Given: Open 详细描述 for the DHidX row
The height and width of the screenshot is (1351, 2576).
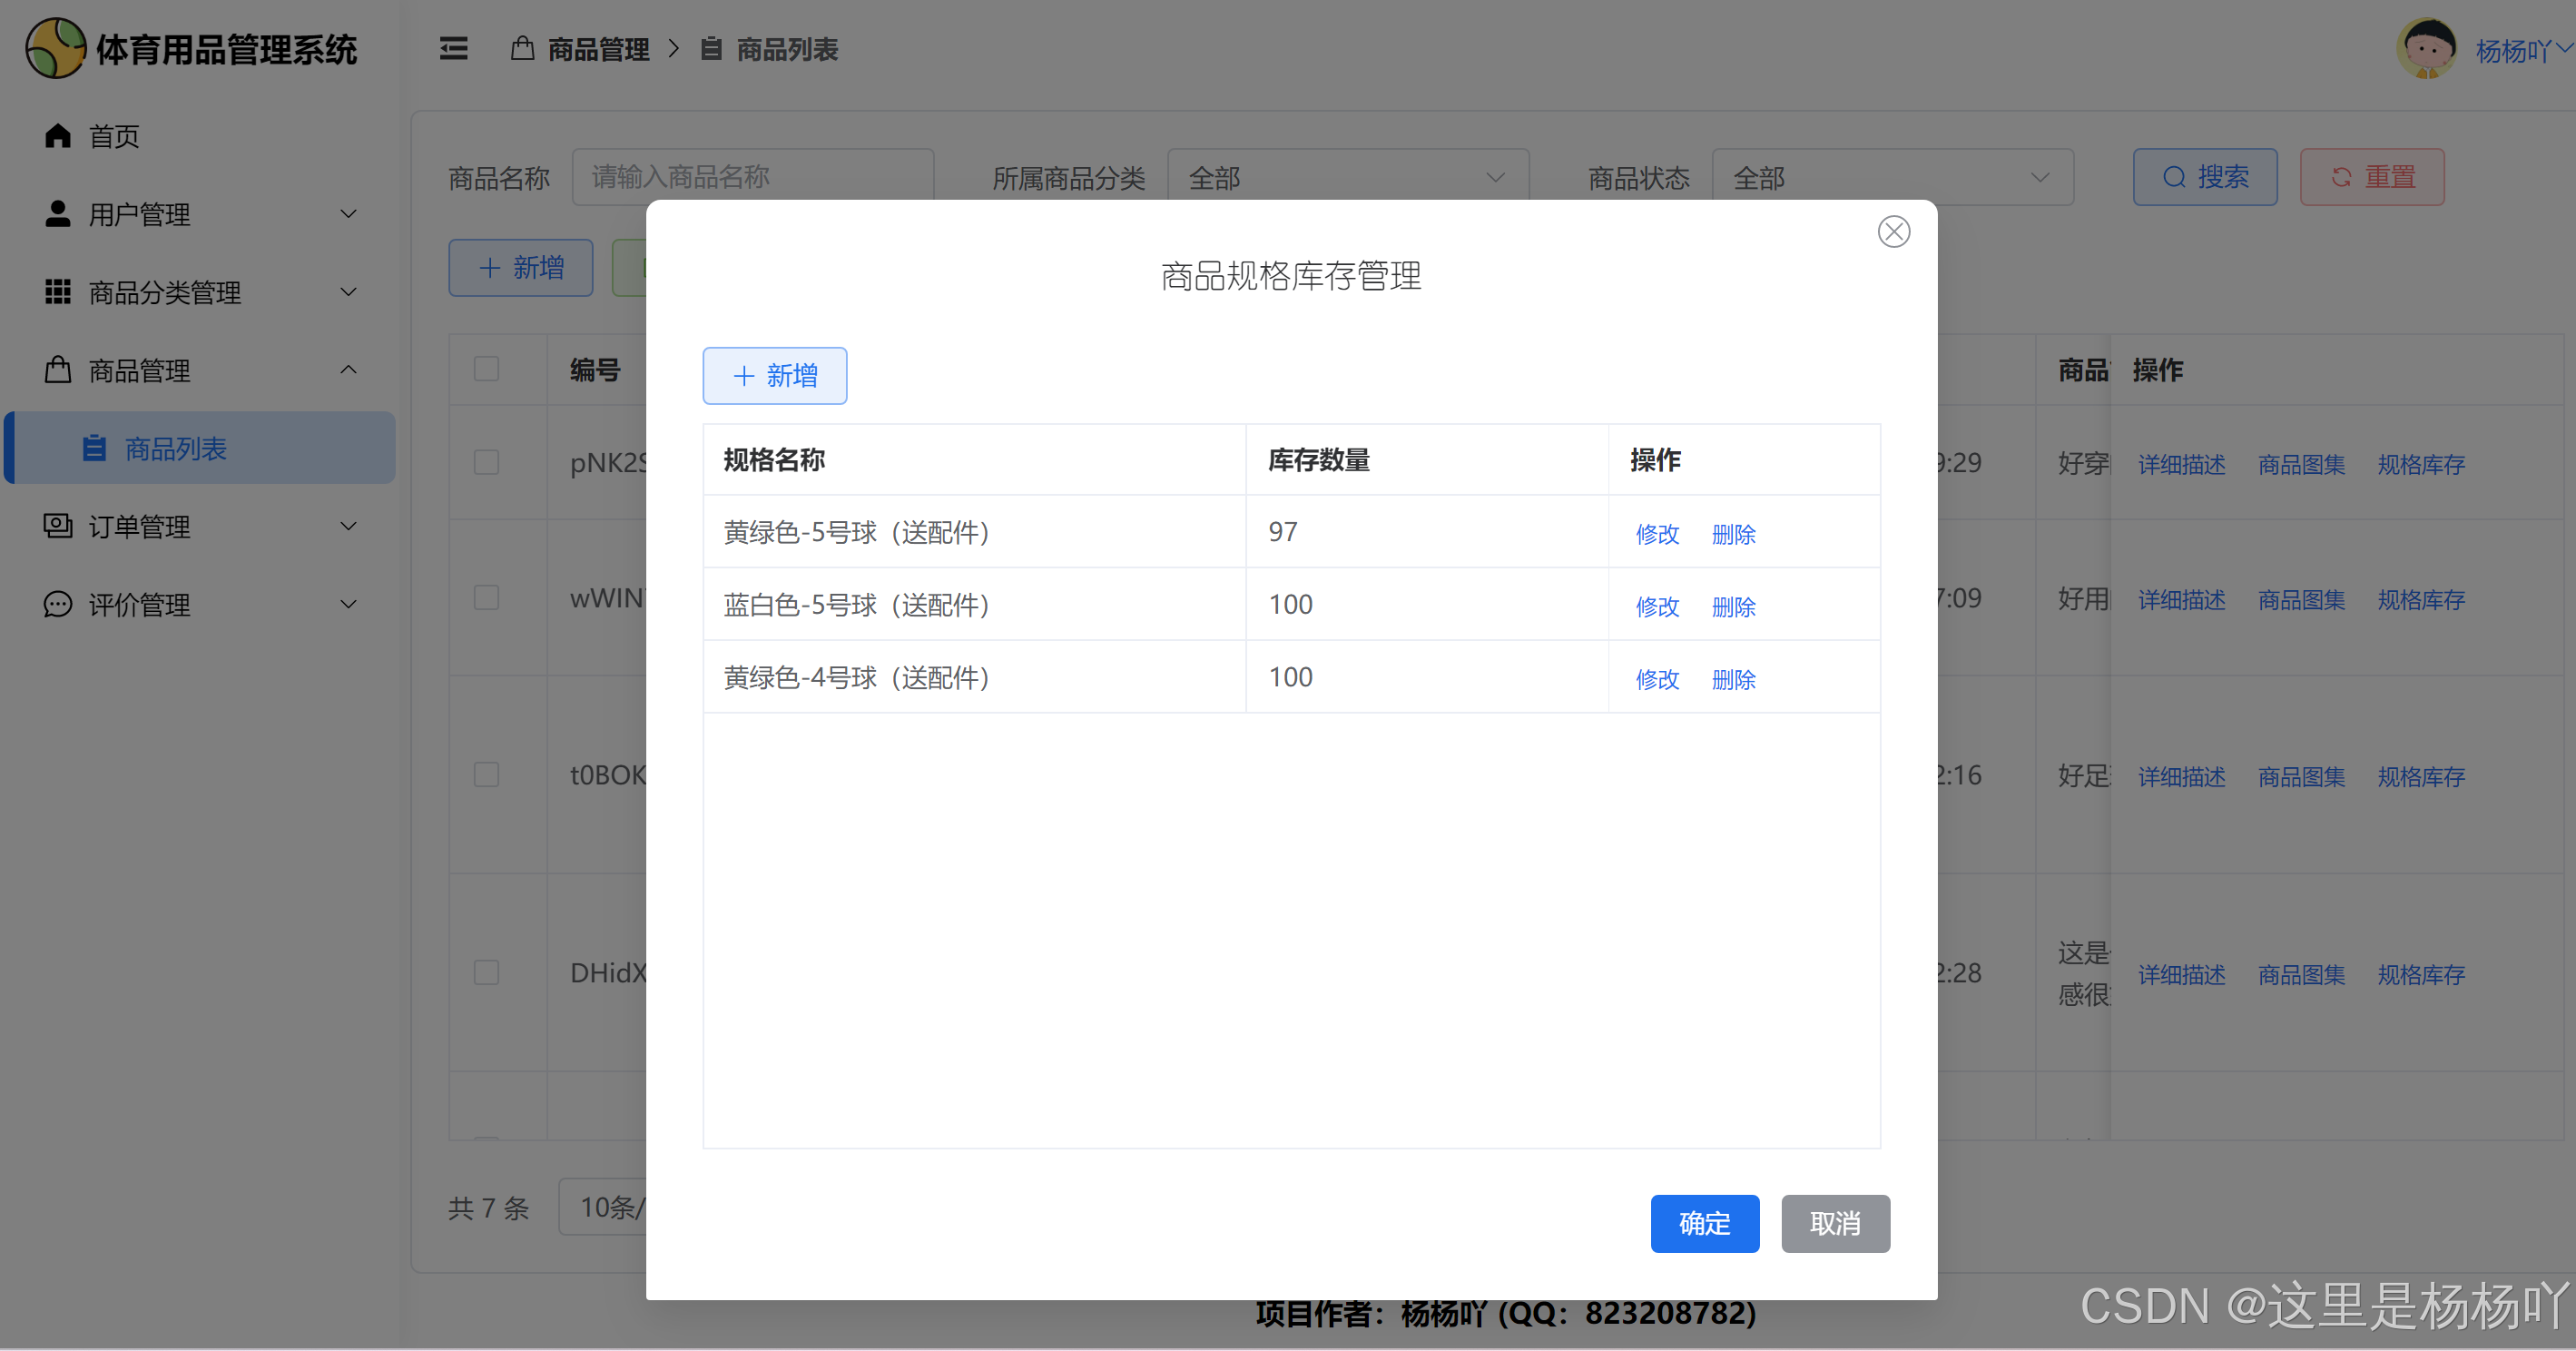Looking at the screenshot, I should pos(2181,974).
